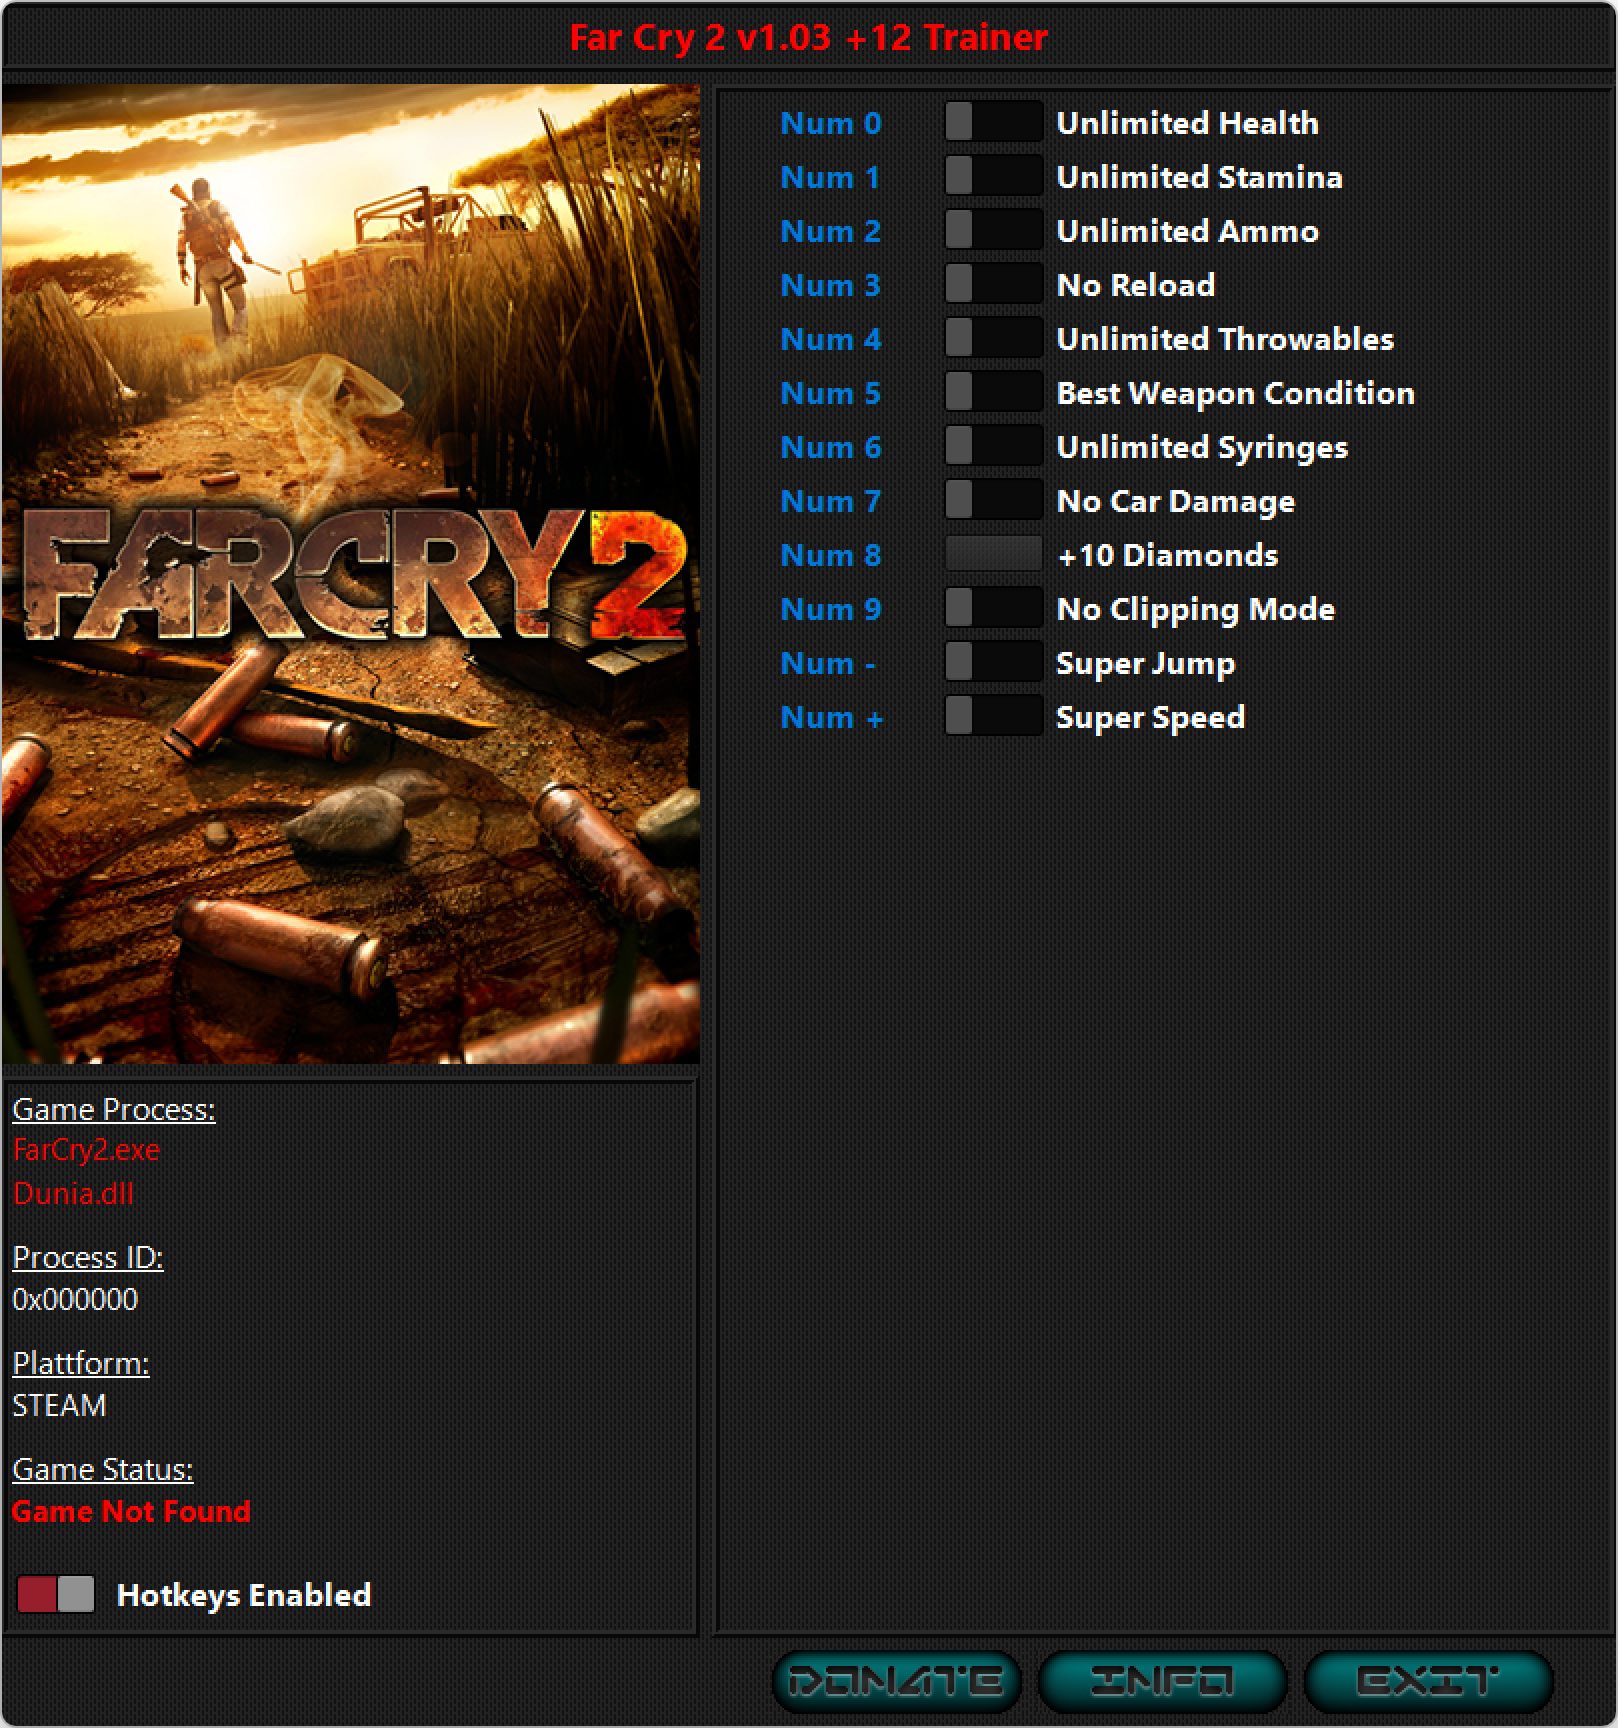Click the Num 9 hotkey label
The width and height of the screenshot is (1618, 1728).
(831, 609)
